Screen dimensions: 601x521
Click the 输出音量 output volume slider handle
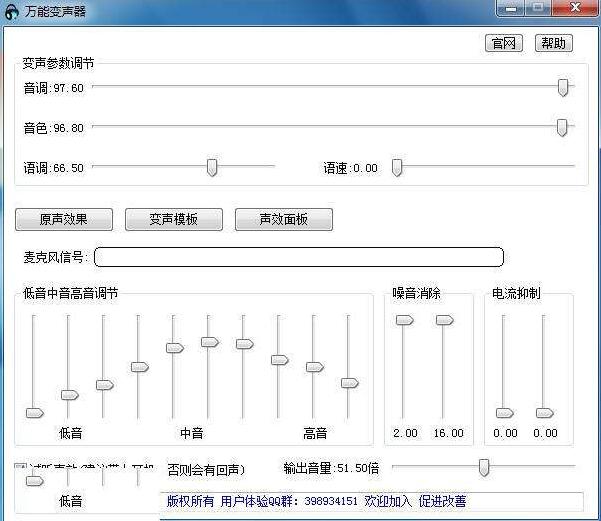(x=484, y=468)
